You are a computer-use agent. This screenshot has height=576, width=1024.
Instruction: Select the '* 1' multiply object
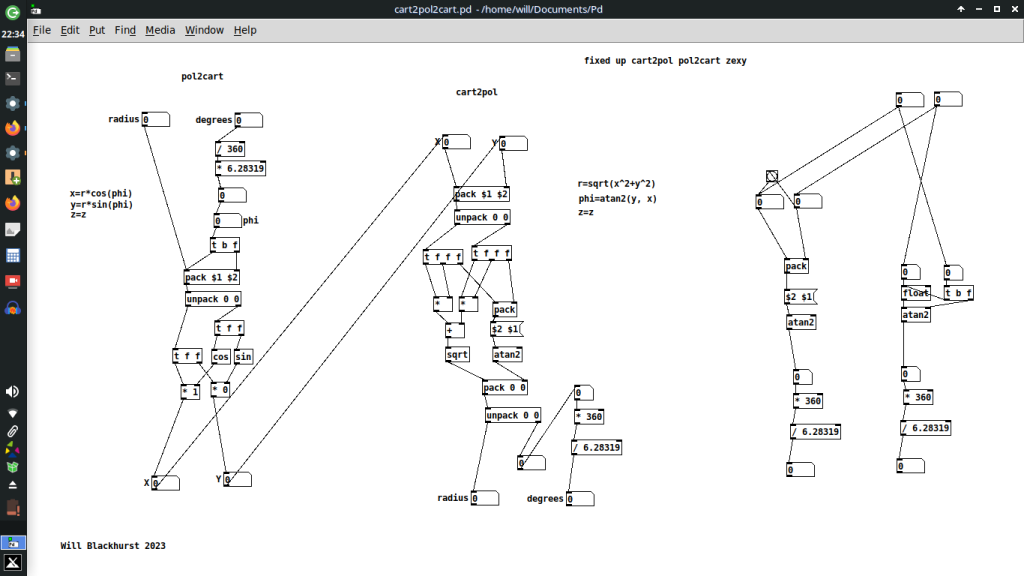190,392
